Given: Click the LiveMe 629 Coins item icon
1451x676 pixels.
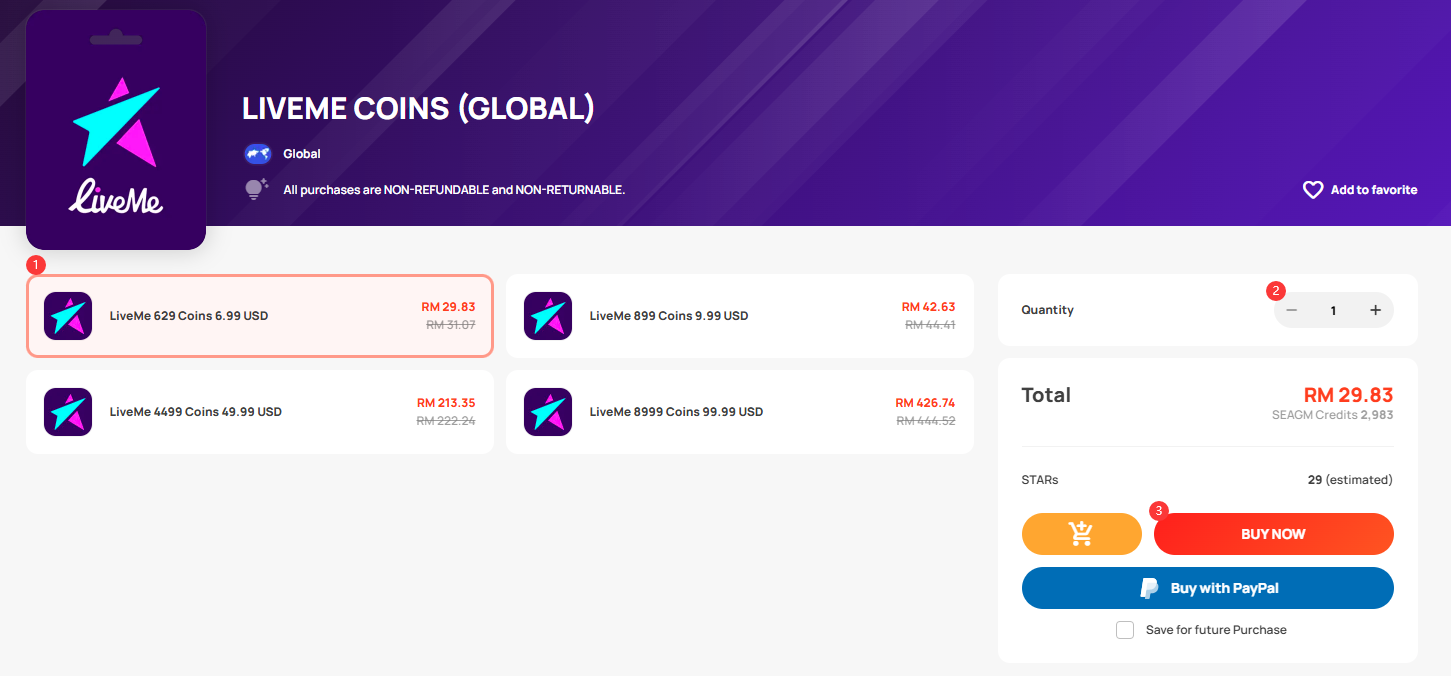Looking at the screenshot, I should 68,316.
